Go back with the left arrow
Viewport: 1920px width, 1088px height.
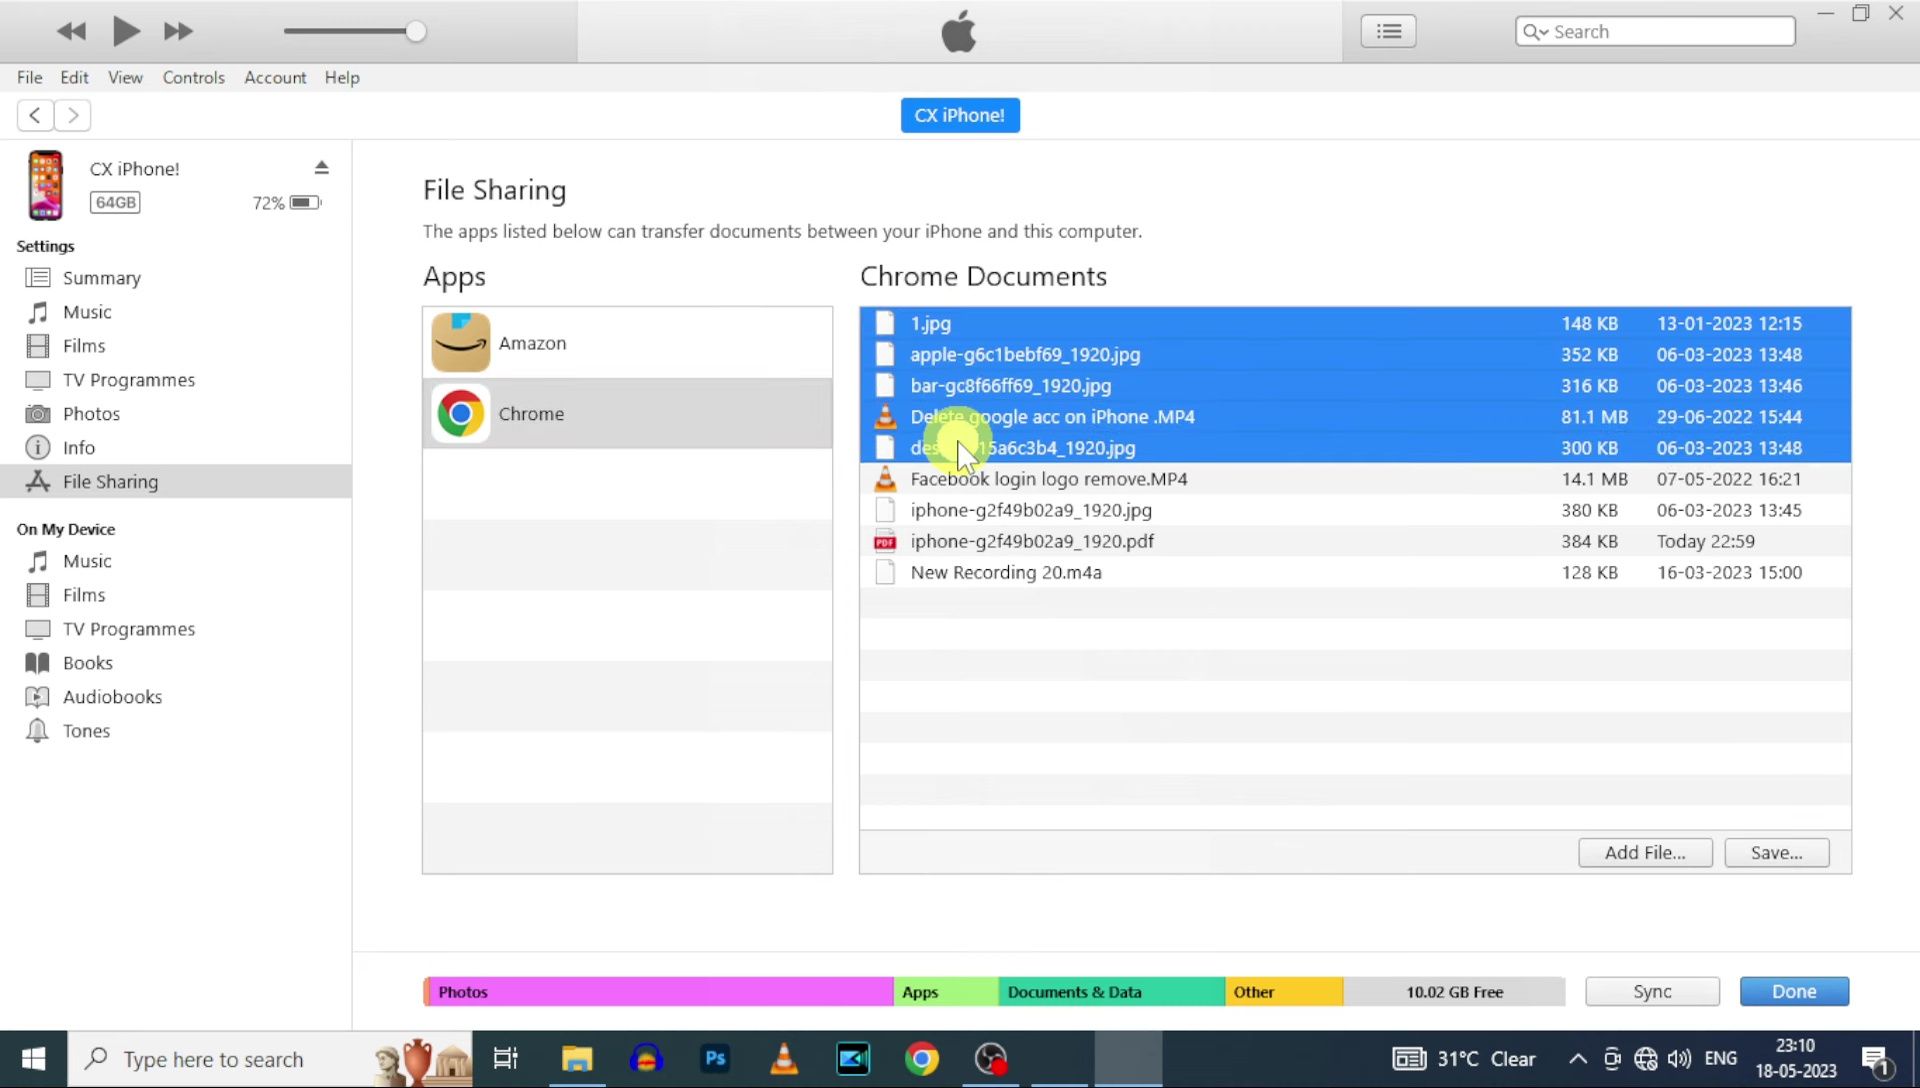point(35,115)
